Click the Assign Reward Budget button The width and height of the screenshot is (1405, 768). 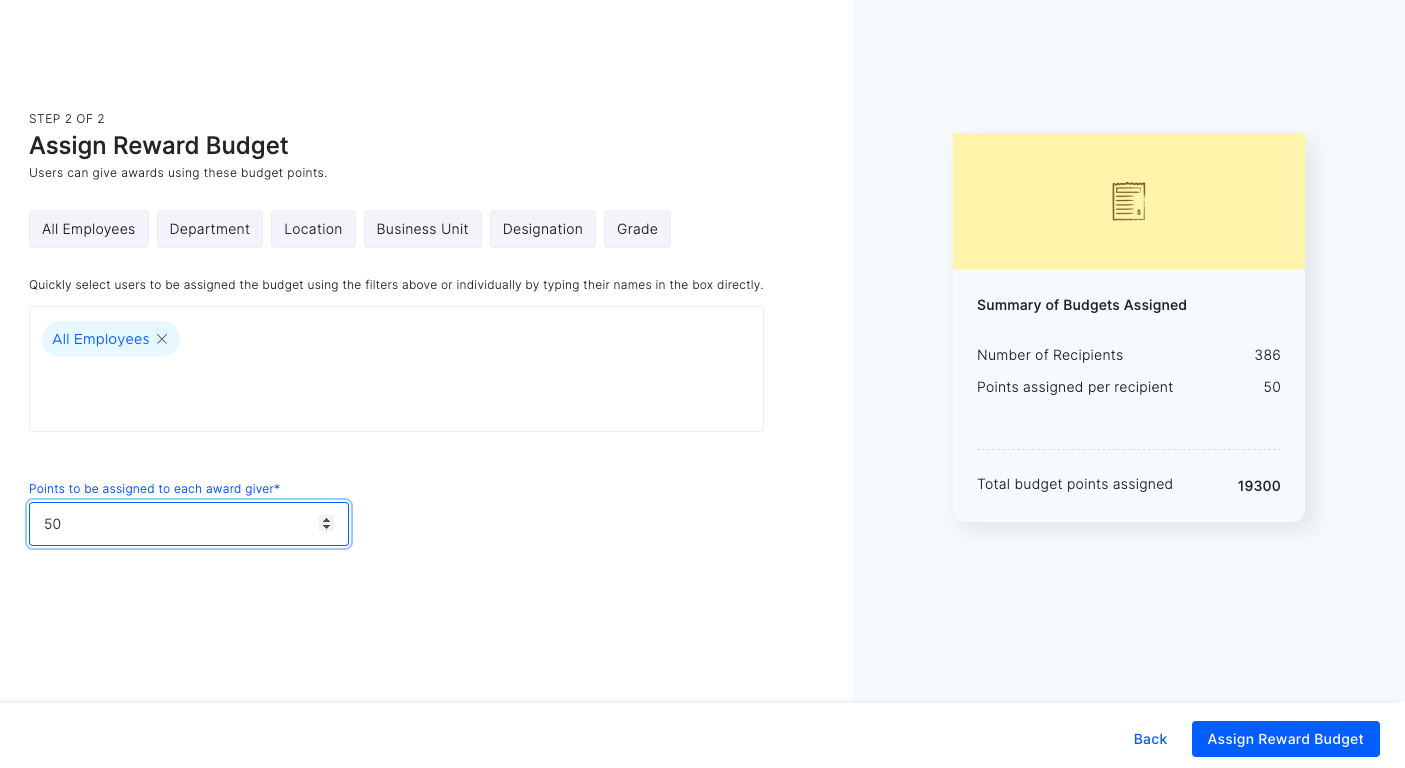tap(1285, 739)
